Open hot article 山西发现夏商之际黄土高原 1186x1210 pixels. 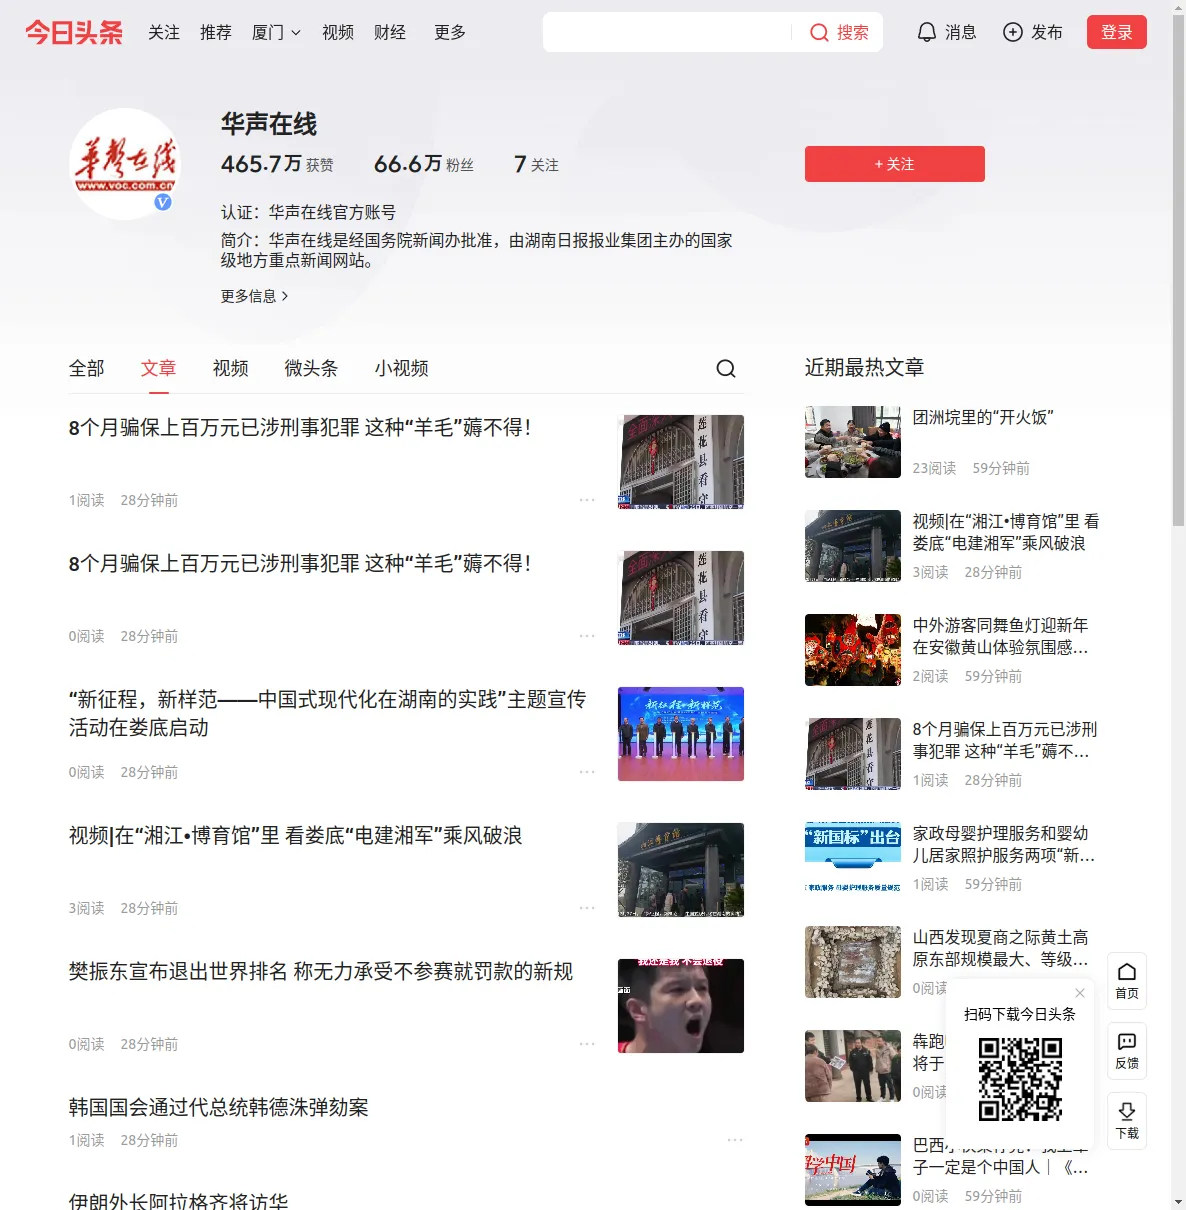(1001, 948)
